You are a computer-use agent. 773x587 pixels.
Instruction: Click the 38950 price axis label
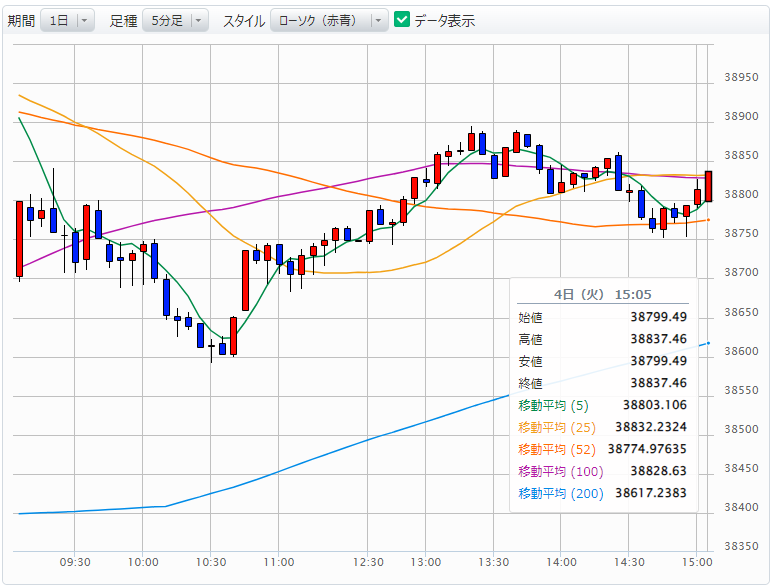pyautogui.click(x=741, y=77)
